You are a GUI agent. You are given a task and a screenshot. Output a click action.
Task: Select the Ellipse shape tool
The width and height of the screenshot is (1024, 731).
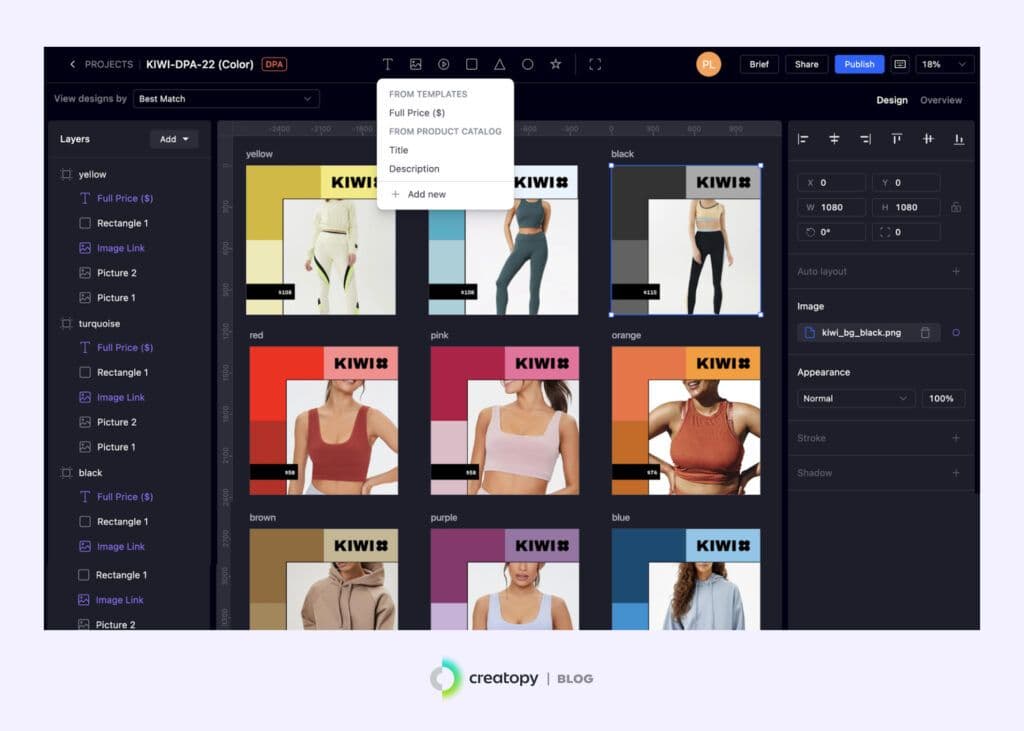click(527, 64)
